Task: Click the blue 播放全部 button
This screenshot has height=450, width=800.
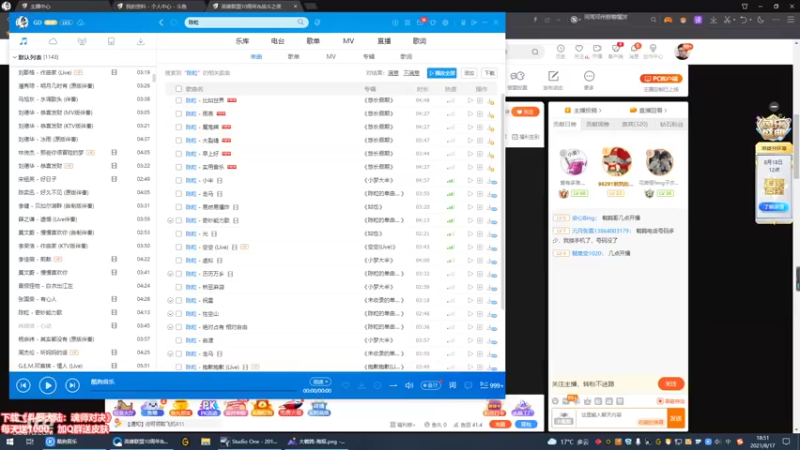Action: (442, 73)
